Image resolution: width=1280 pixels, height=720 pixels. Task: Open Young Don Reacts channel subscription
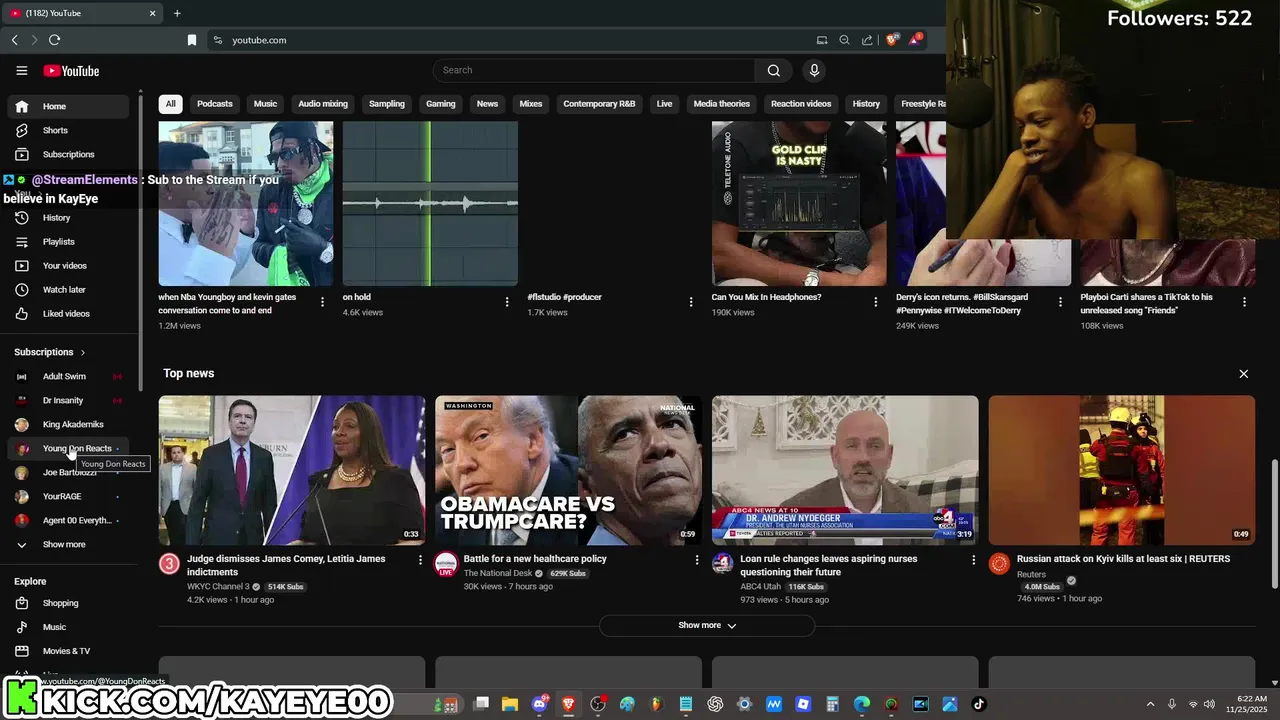[68, 448]
